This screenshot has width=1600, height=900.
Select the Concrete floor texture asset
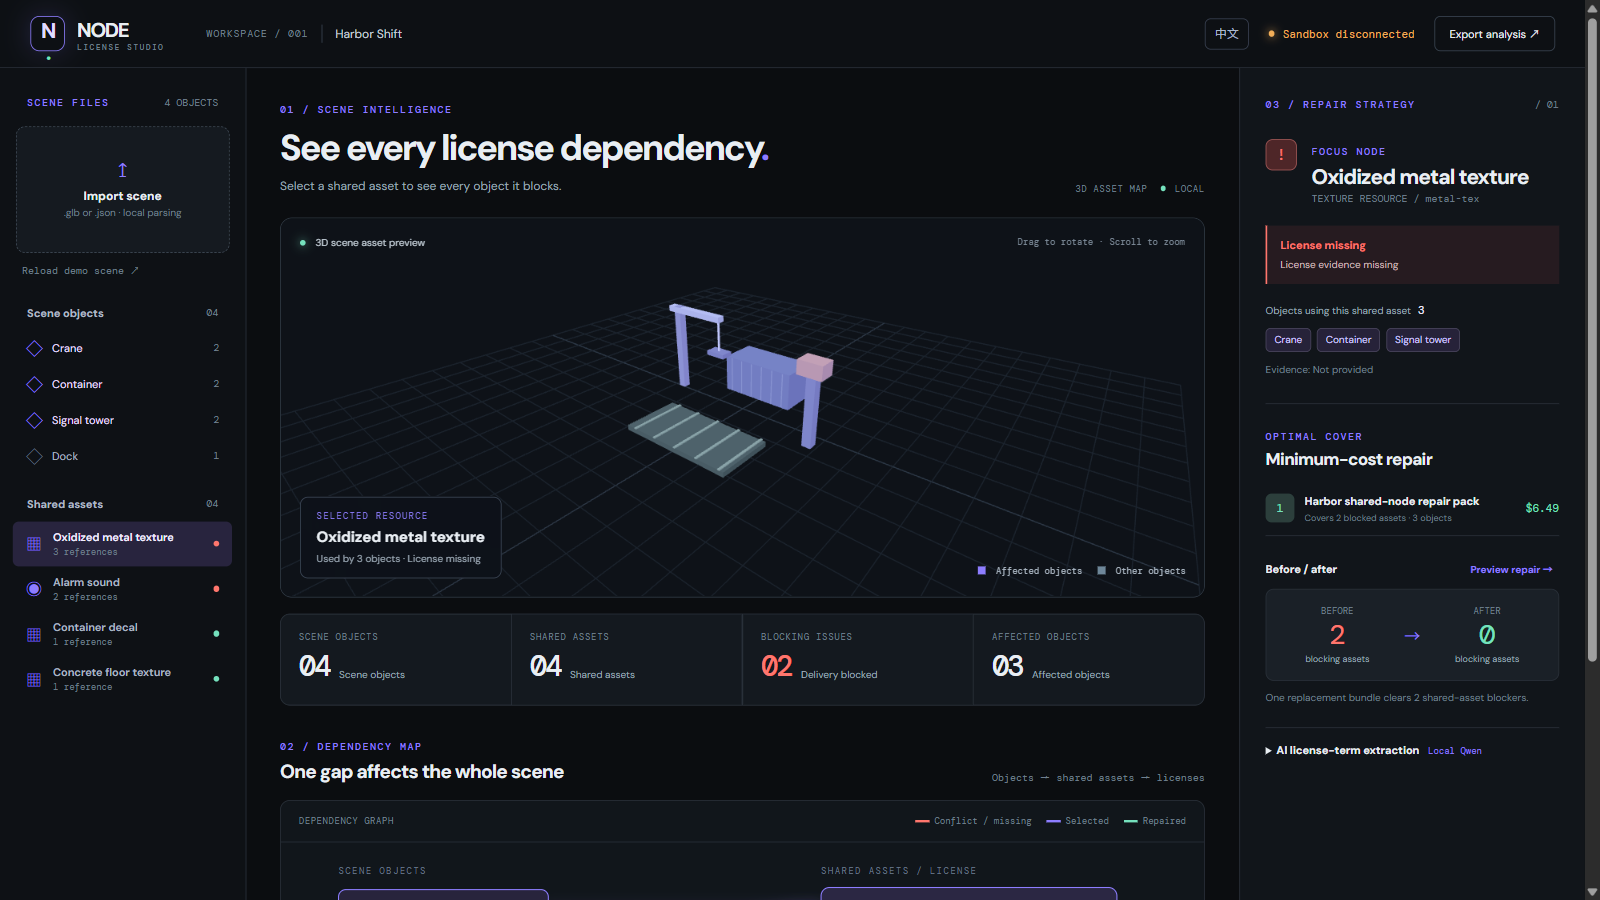(122, 679)
